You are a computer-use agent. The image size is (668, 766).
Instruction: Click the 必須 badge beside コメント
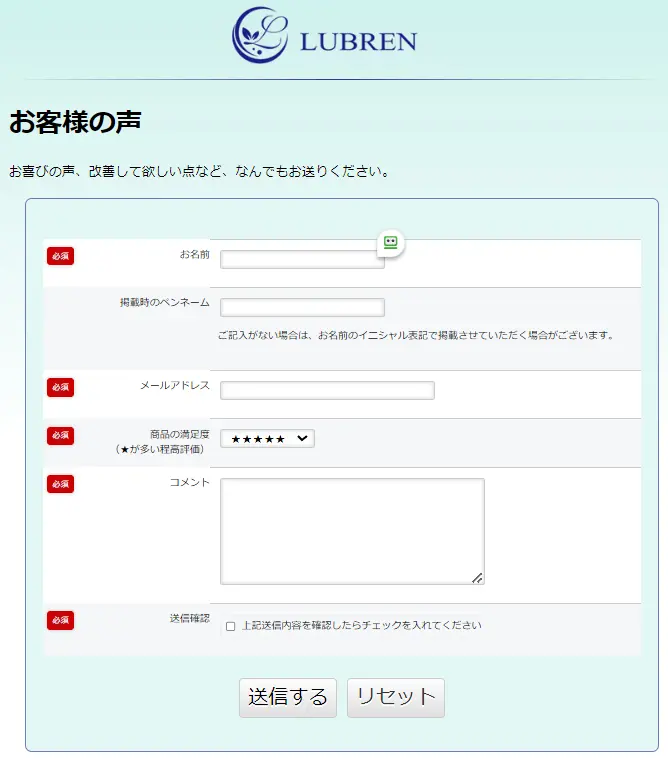[x=61, y=484]
